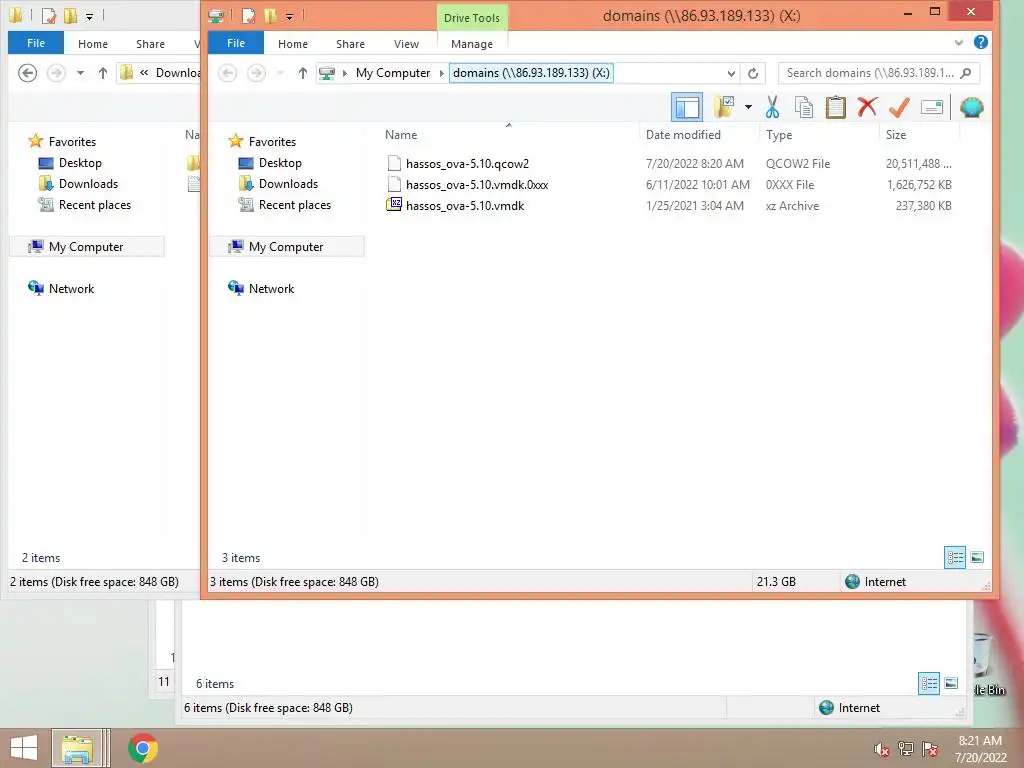This screenshot has width=1024, height=768.
Task: Click Back arrow in Downloads window
Action: [x=27, y=73]
